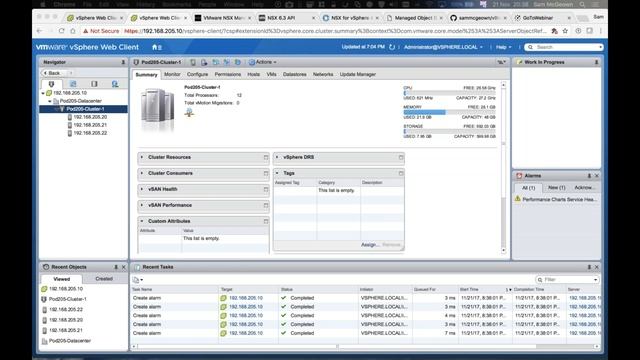Image resolution: width=640 pixels, height=360 pixels.
Task: Close the Recent Tasks panel
Action: click(597, 267)
